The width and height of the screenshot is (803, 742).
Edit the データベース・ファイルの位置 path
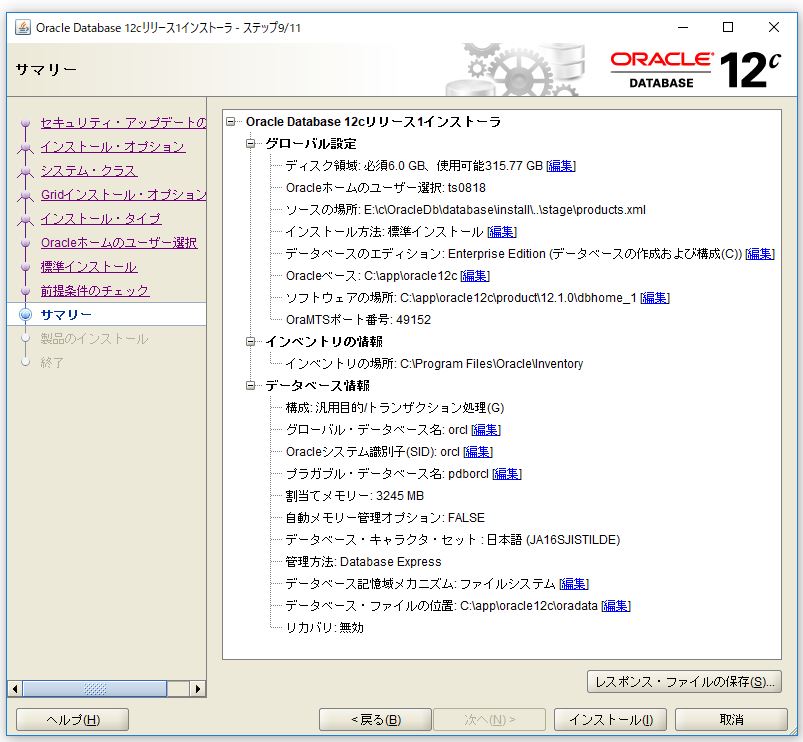tap(616, 606)
